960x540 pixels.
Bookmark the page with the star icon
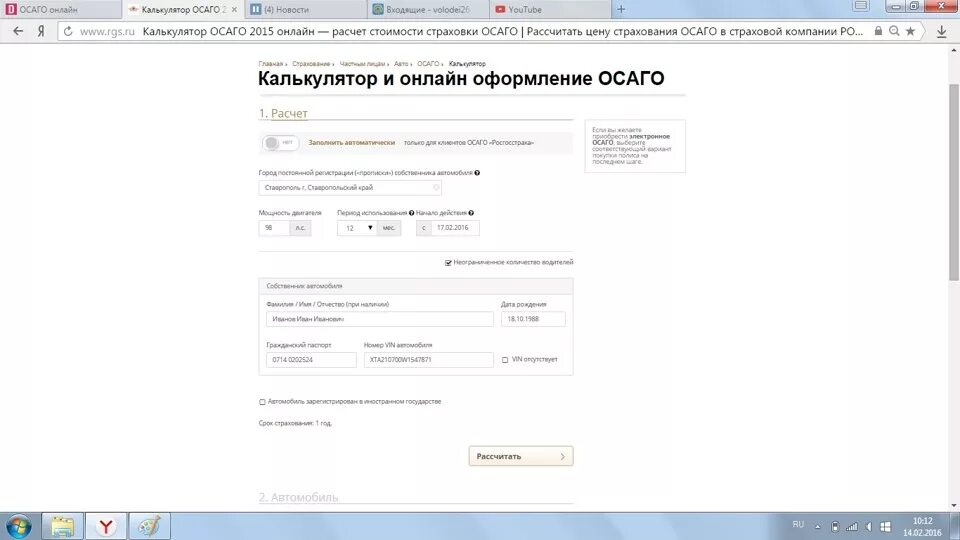pos(910,31)
